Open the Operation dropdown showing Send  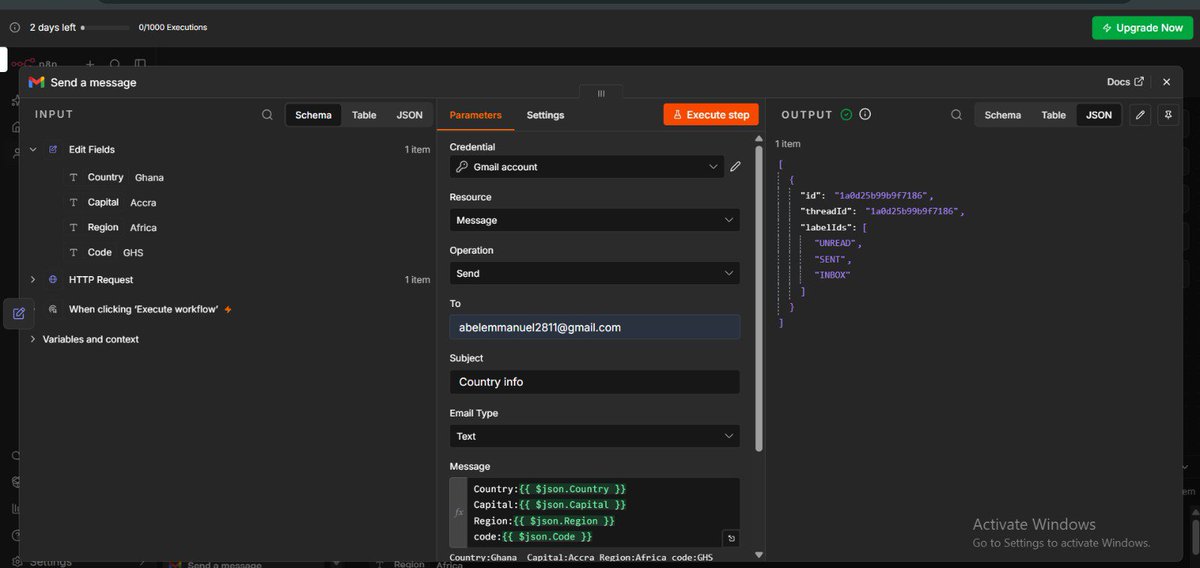tap(595, 273)
